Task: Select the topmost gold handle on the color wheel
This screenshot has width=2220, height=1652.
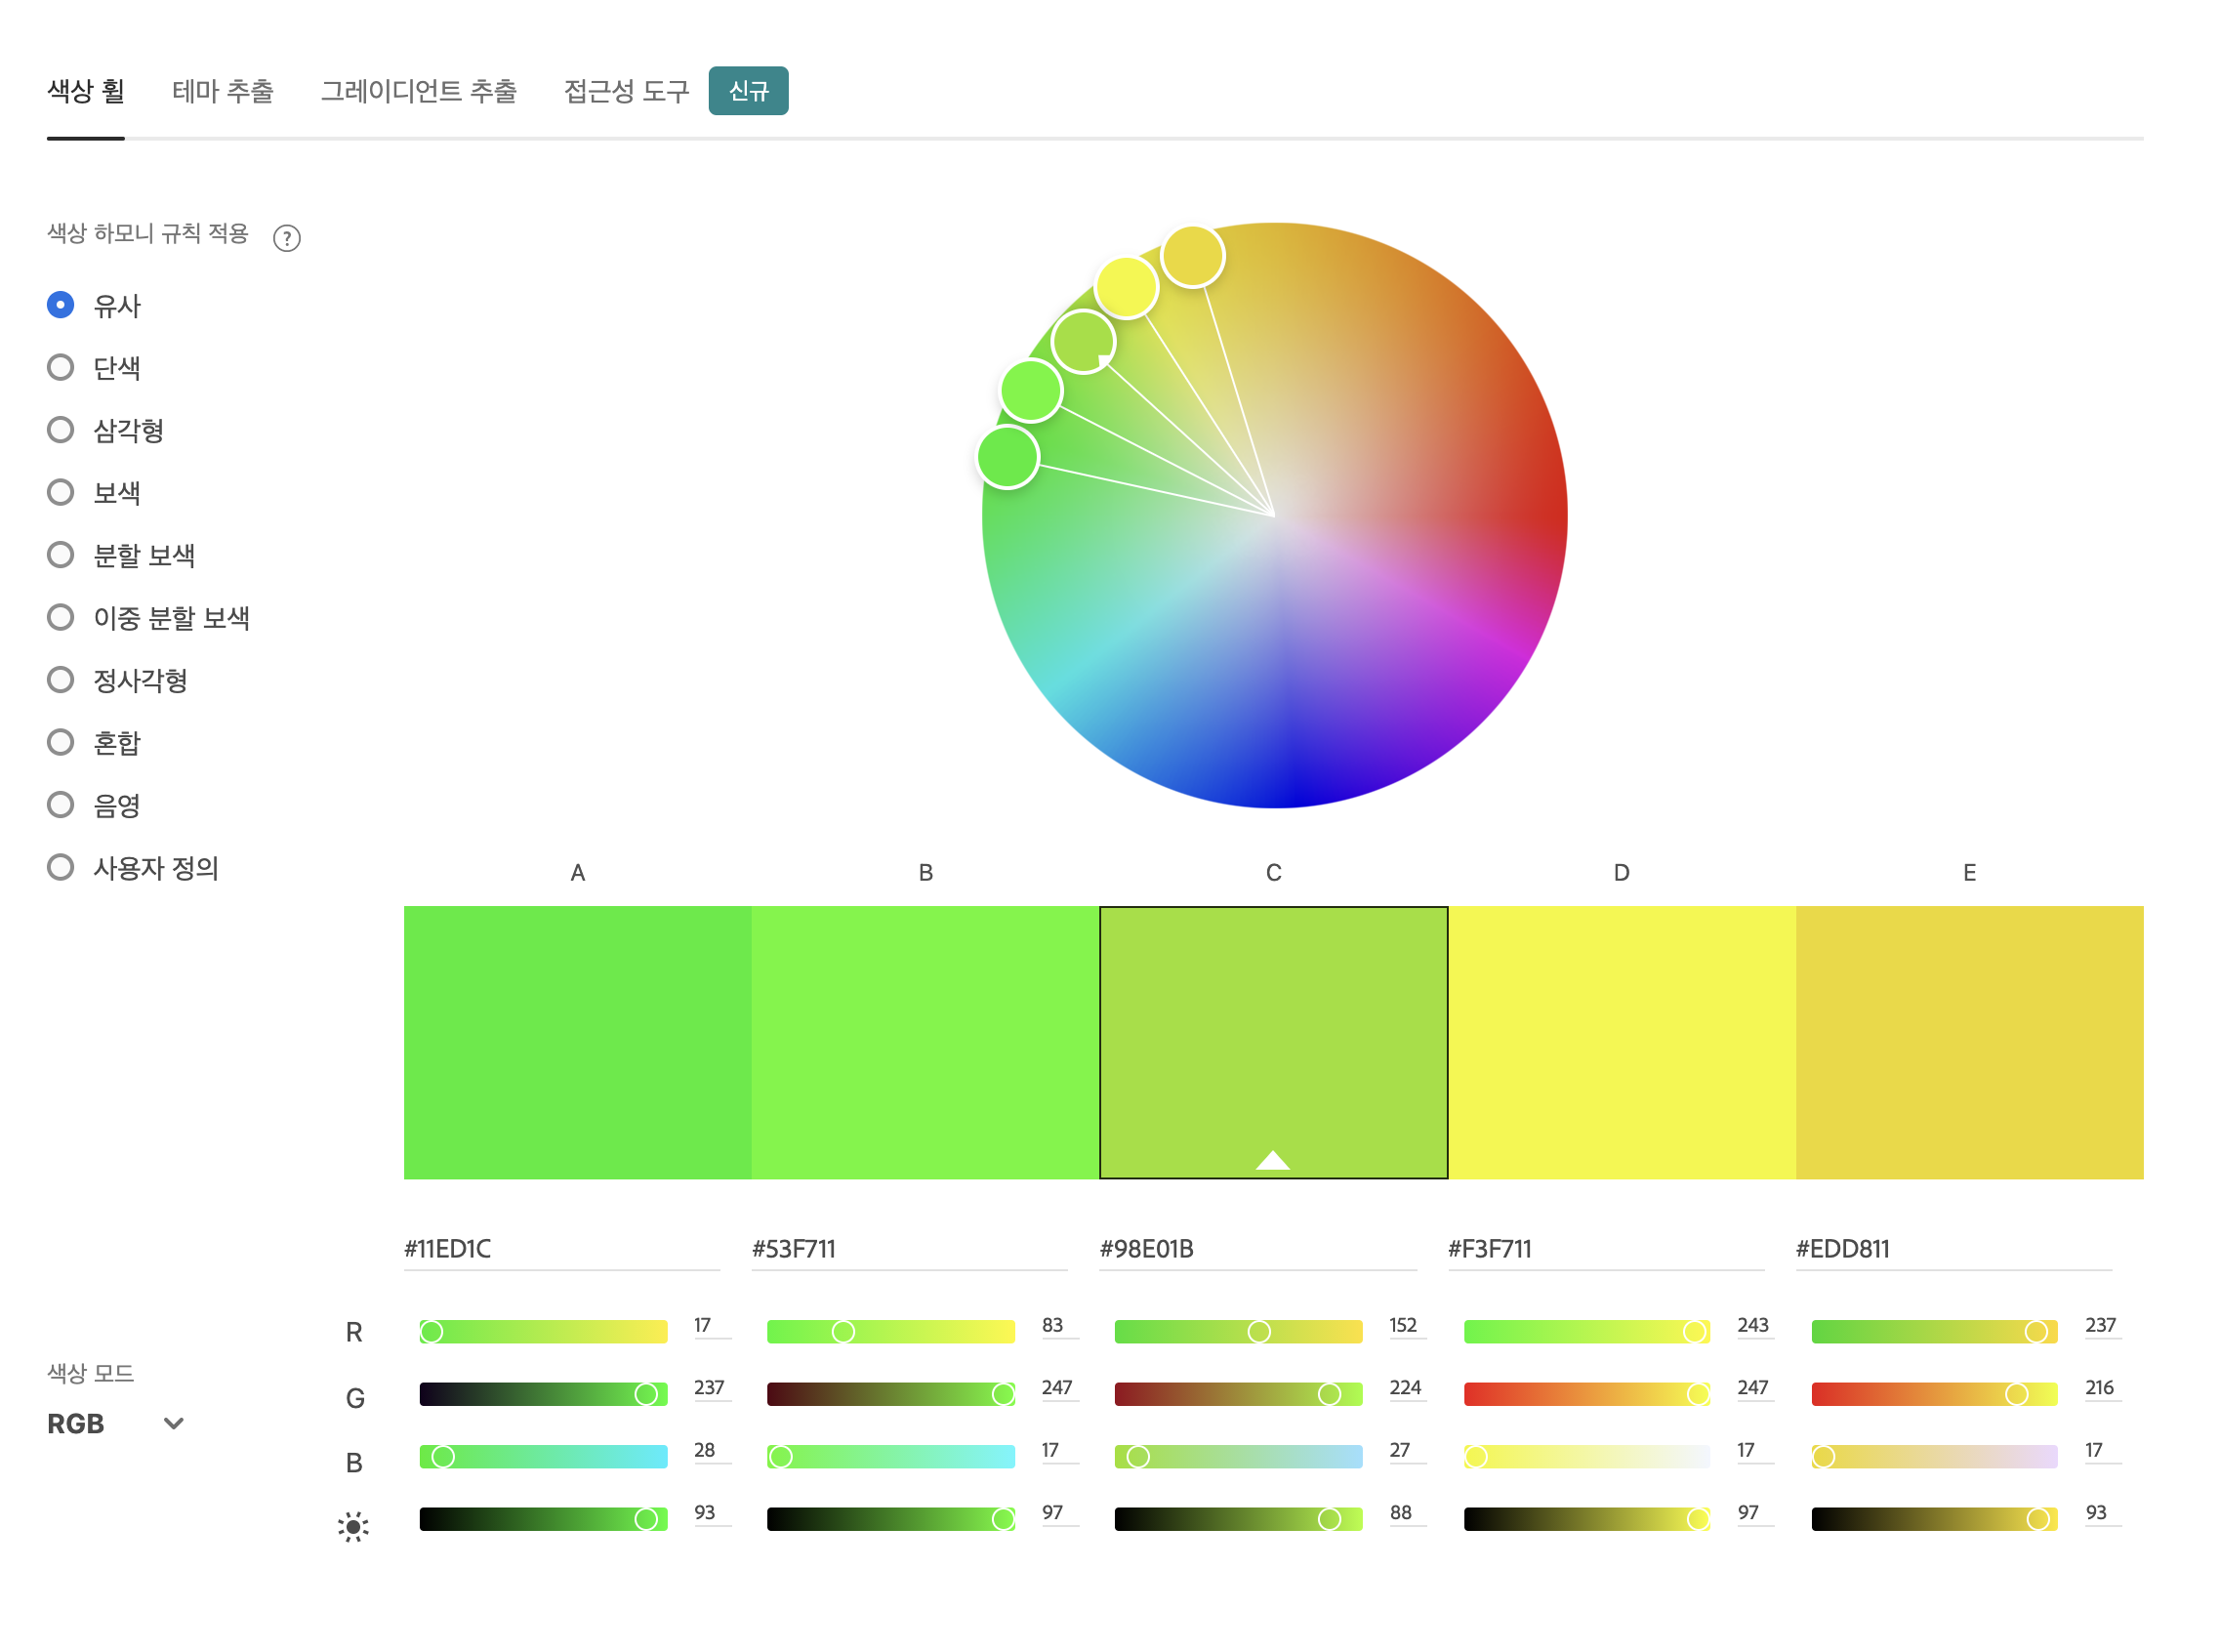Action: click(x=1192, y=256)
